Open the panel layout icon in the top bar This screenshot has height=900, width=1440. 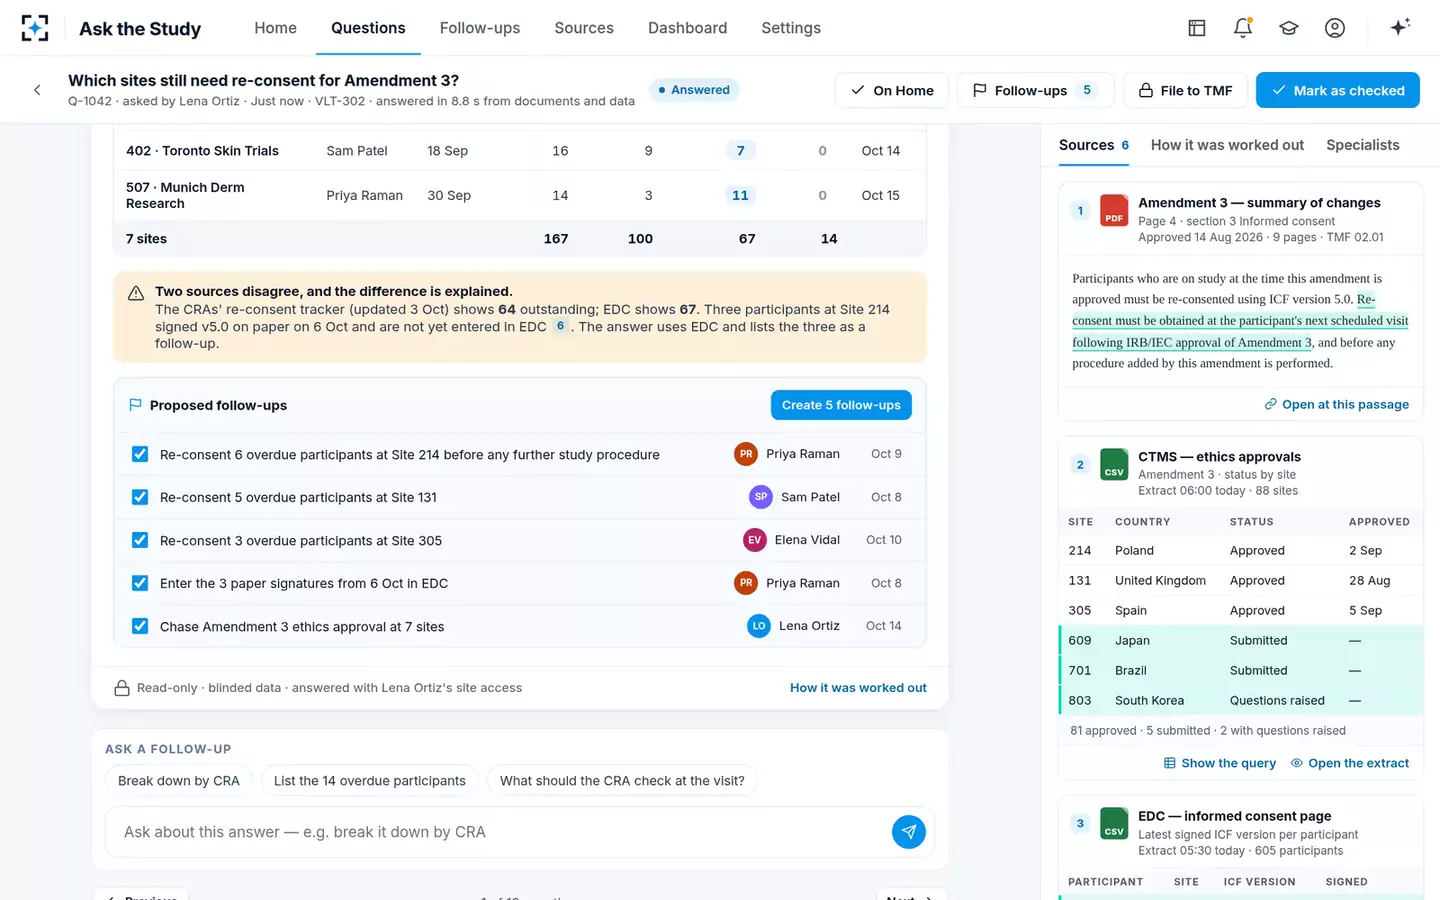tap(1197, 28)
